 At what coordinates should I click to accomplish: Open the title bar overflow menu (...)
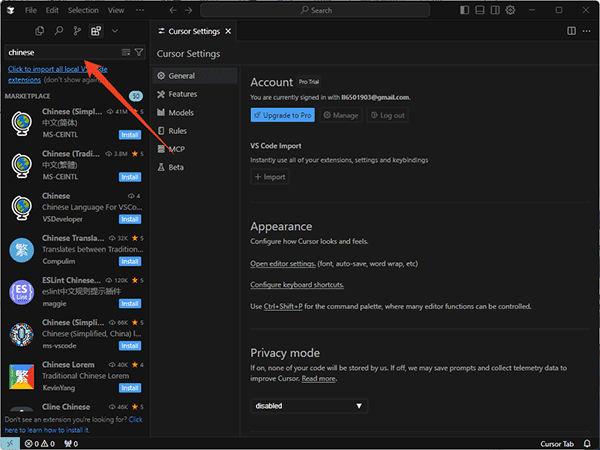click(x=139, y=10)
